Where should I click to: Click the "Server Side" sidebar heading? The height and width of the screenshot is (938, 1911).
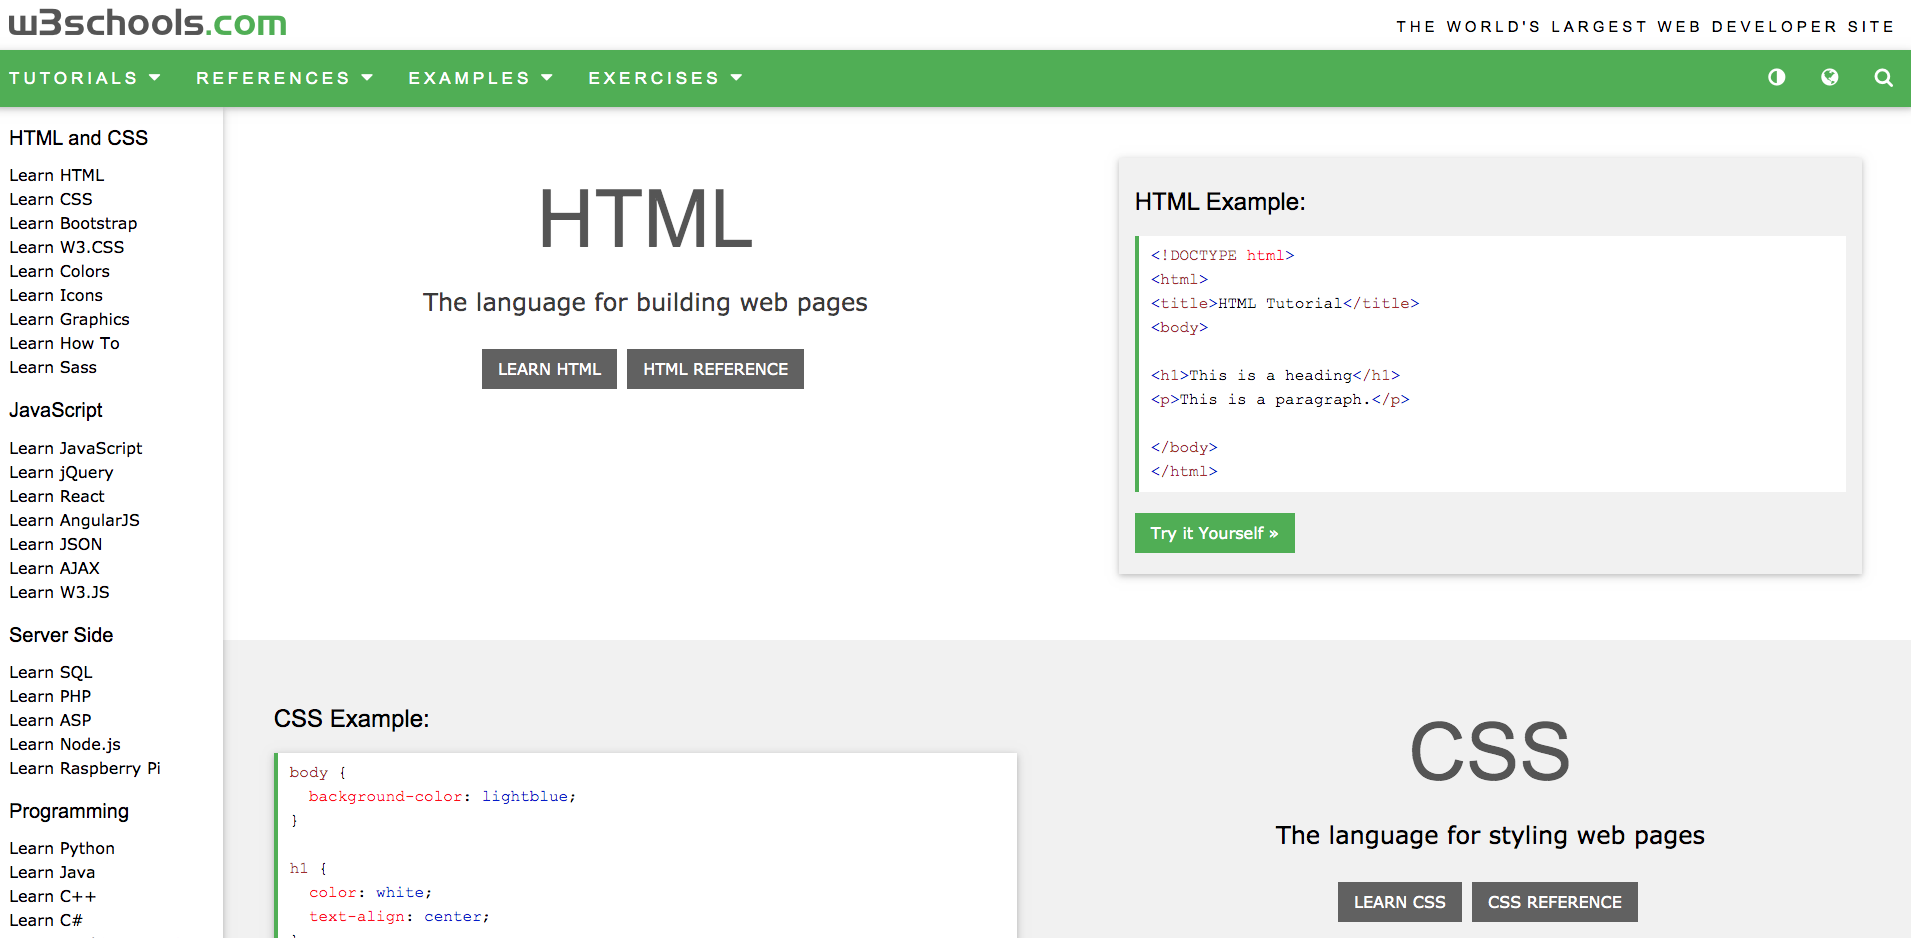pos(61,635)
